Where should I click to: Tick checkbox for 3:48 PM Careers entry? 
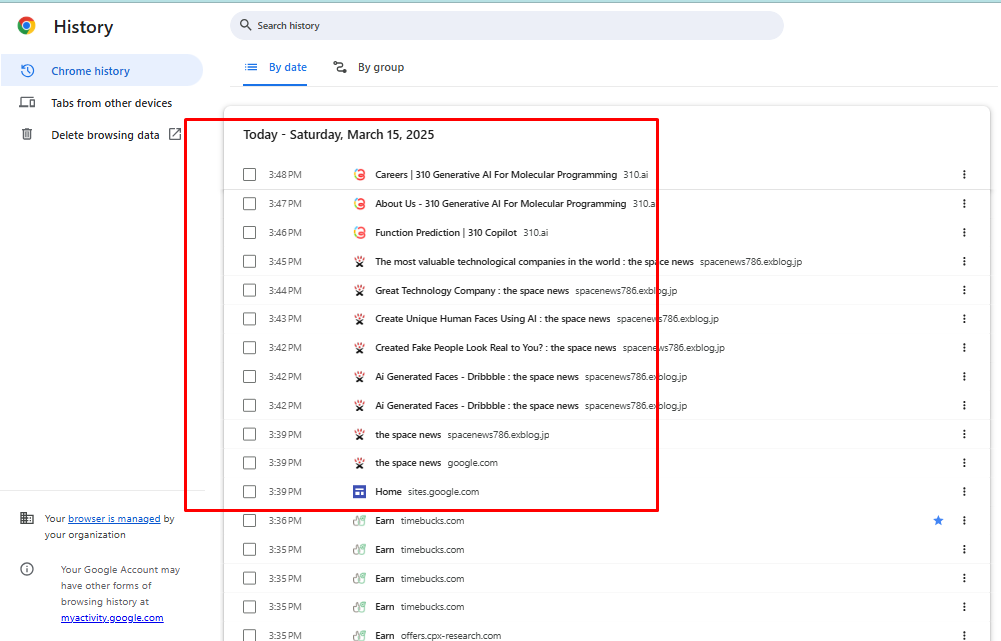(x=250, y=174)
